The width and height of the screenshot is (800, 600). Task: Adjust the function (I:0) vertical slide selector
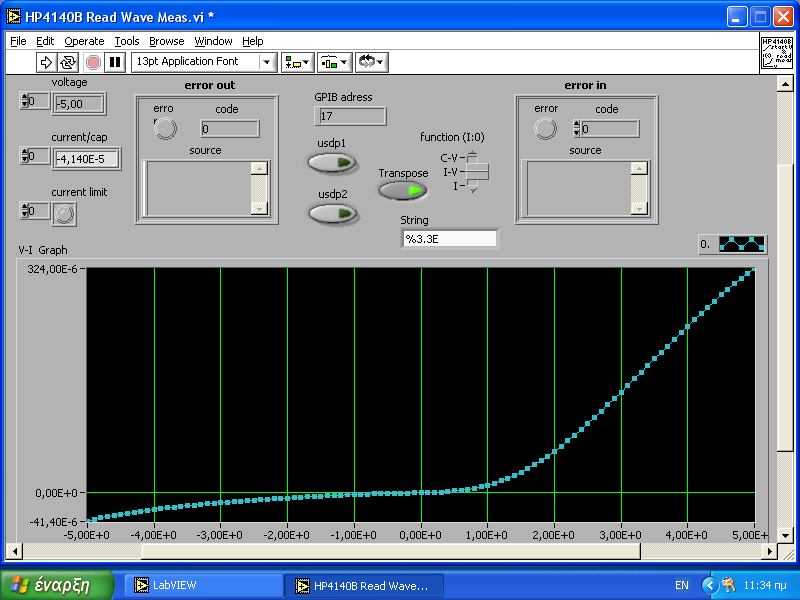click(477, 172)
